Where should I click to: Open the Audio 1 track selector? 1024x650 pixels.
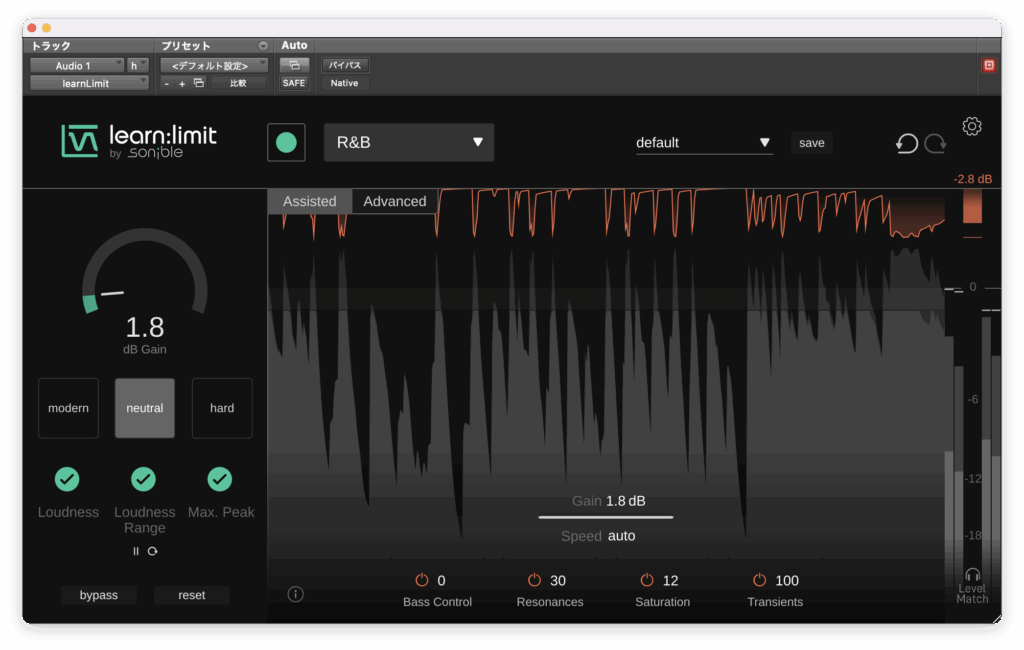pos(77,65)
